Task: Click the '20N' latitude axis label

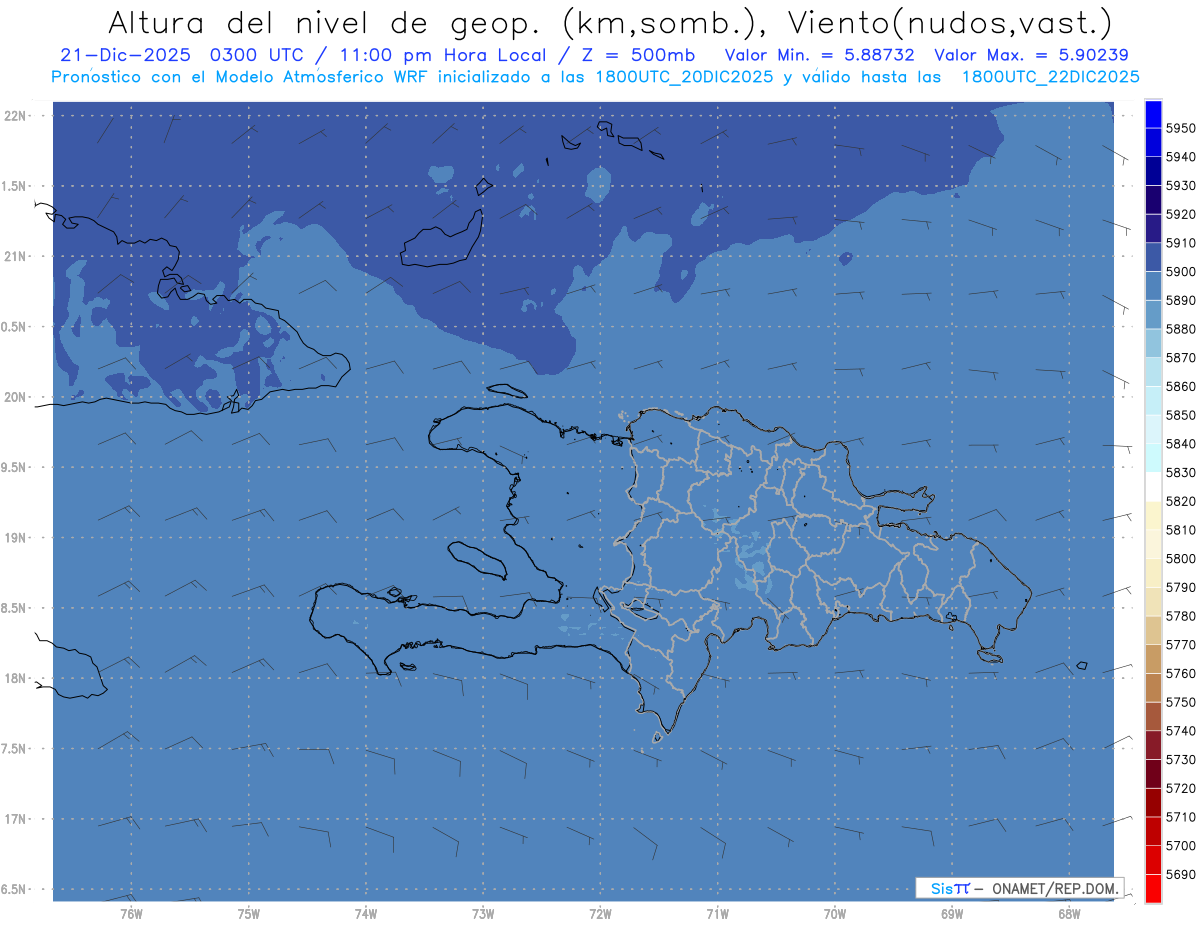Action: [14, 397]
